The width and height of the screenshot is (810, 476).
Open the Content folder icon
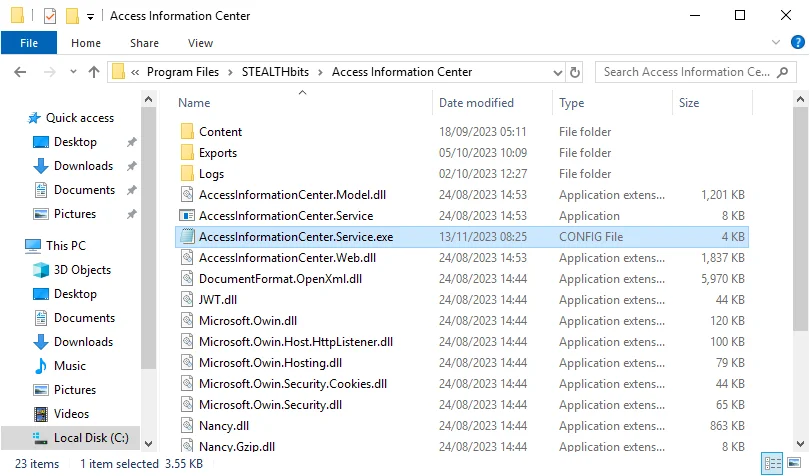[x=187, y=132]
